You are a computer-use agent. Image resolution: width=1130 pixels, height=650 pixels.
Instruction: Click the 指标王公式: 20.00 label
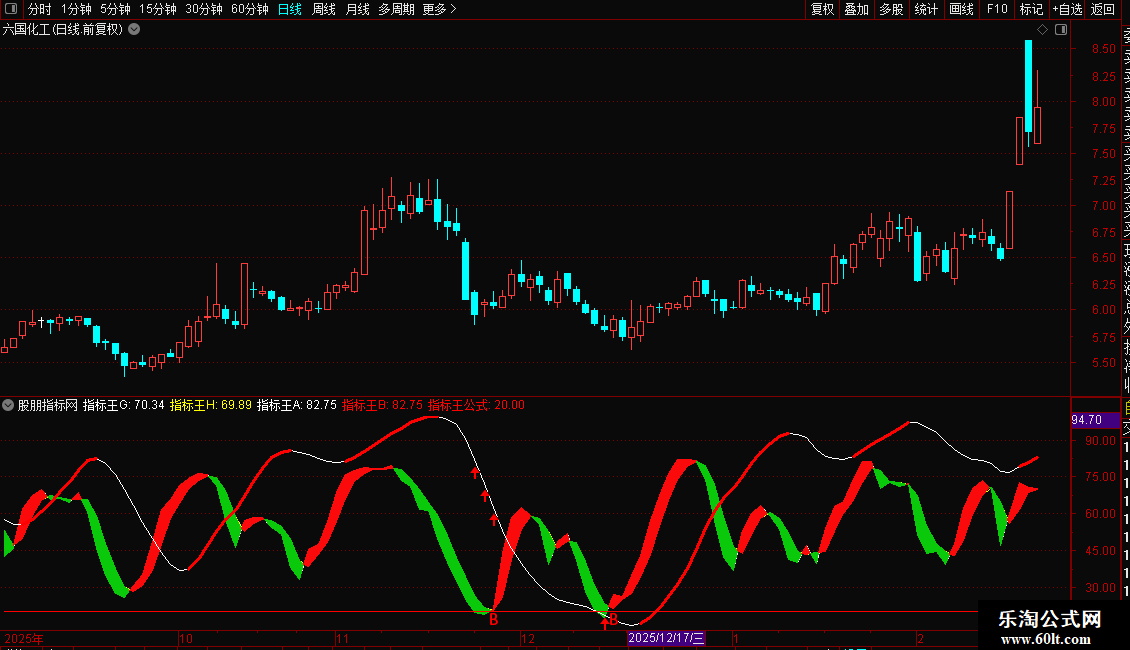point(476,405)
